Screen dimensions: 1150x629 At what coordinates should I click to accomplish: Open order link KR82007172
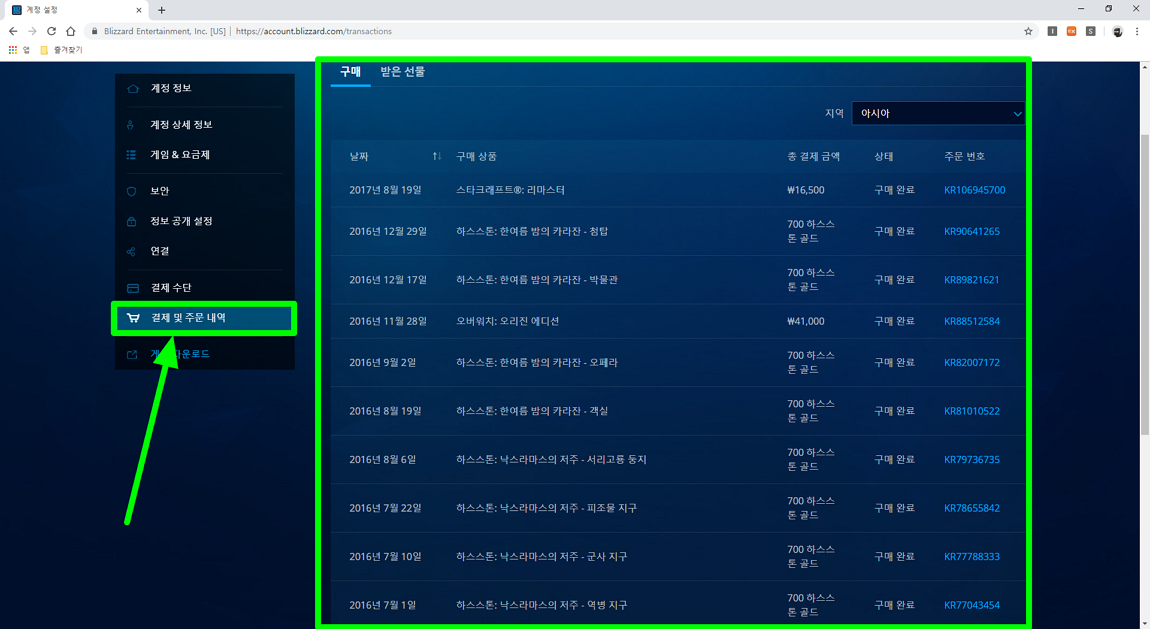point(972,362)
